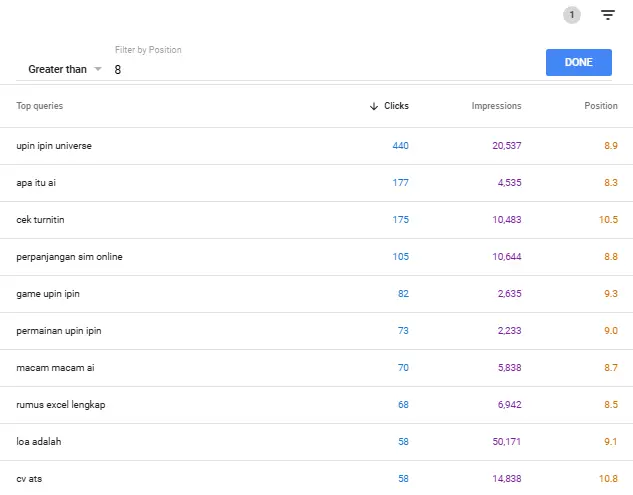Click the Top queries column header
This screenshot has width=633, height=495.
point(40,106)
